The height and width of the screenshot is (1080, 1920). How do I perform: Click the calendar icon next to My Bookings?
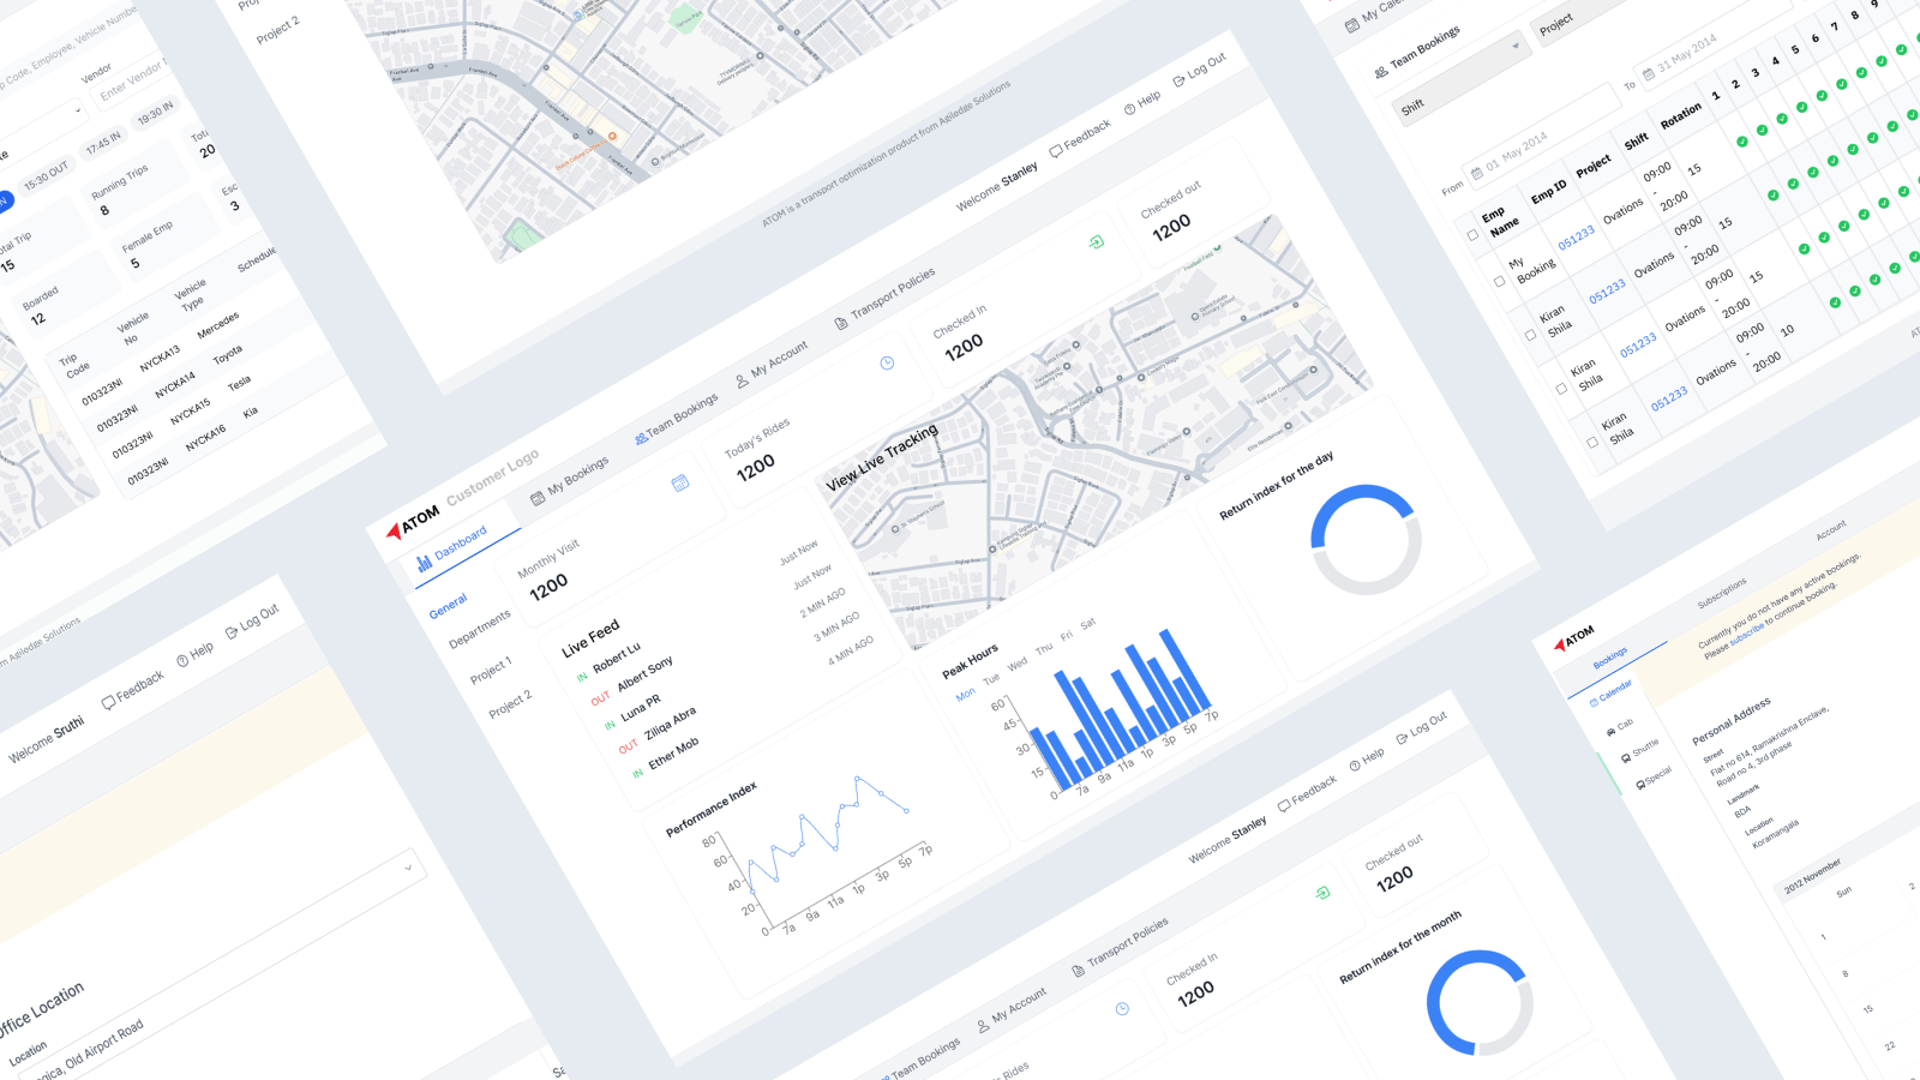pyautogui.click(x=537, y=498)
